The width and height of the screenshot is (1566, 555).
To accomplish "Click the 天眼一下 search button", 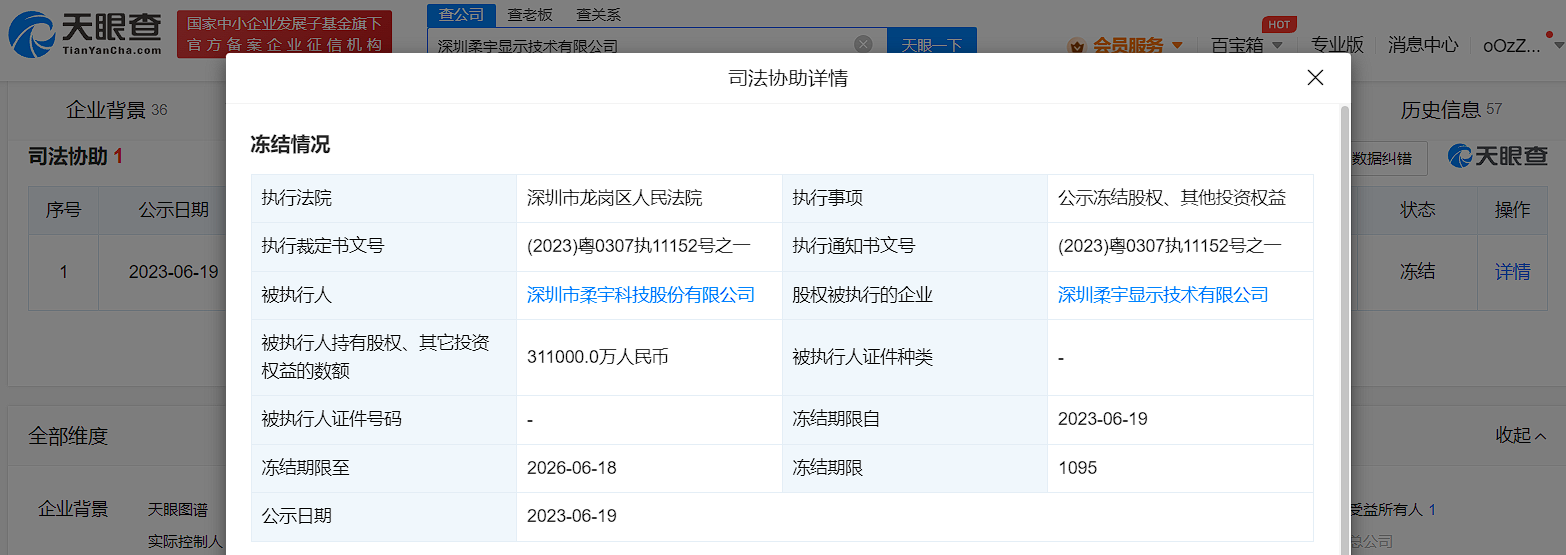I will pyautogui.click(x=931, y=44).
